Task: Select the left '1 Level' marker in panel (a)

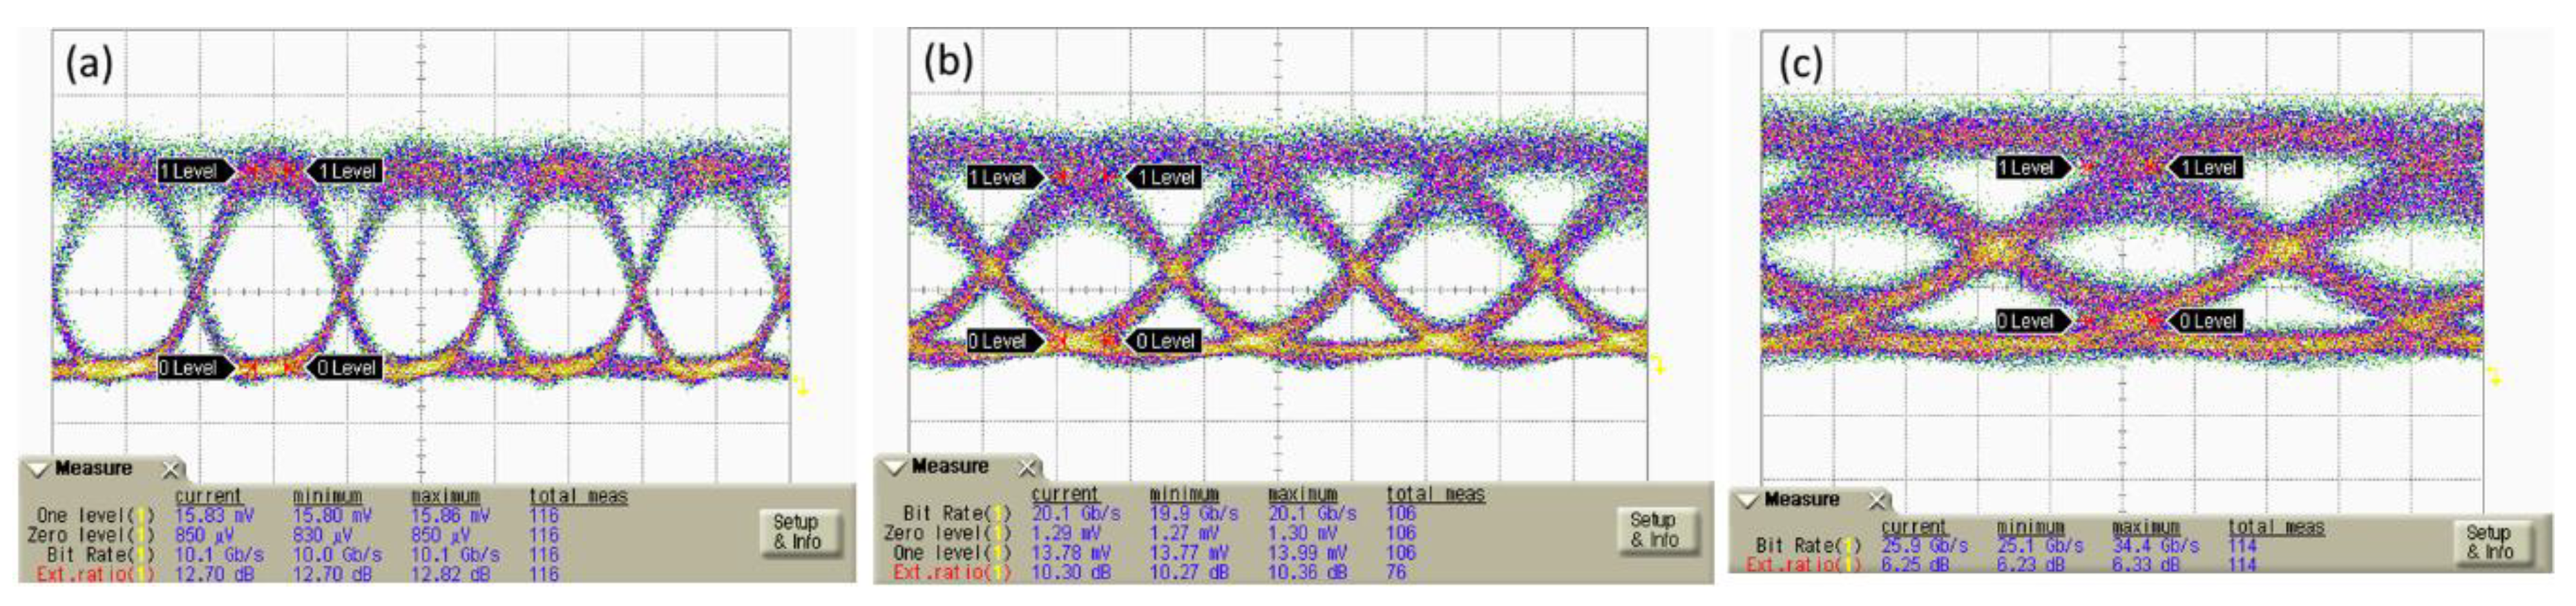Action: click(195, 171)
